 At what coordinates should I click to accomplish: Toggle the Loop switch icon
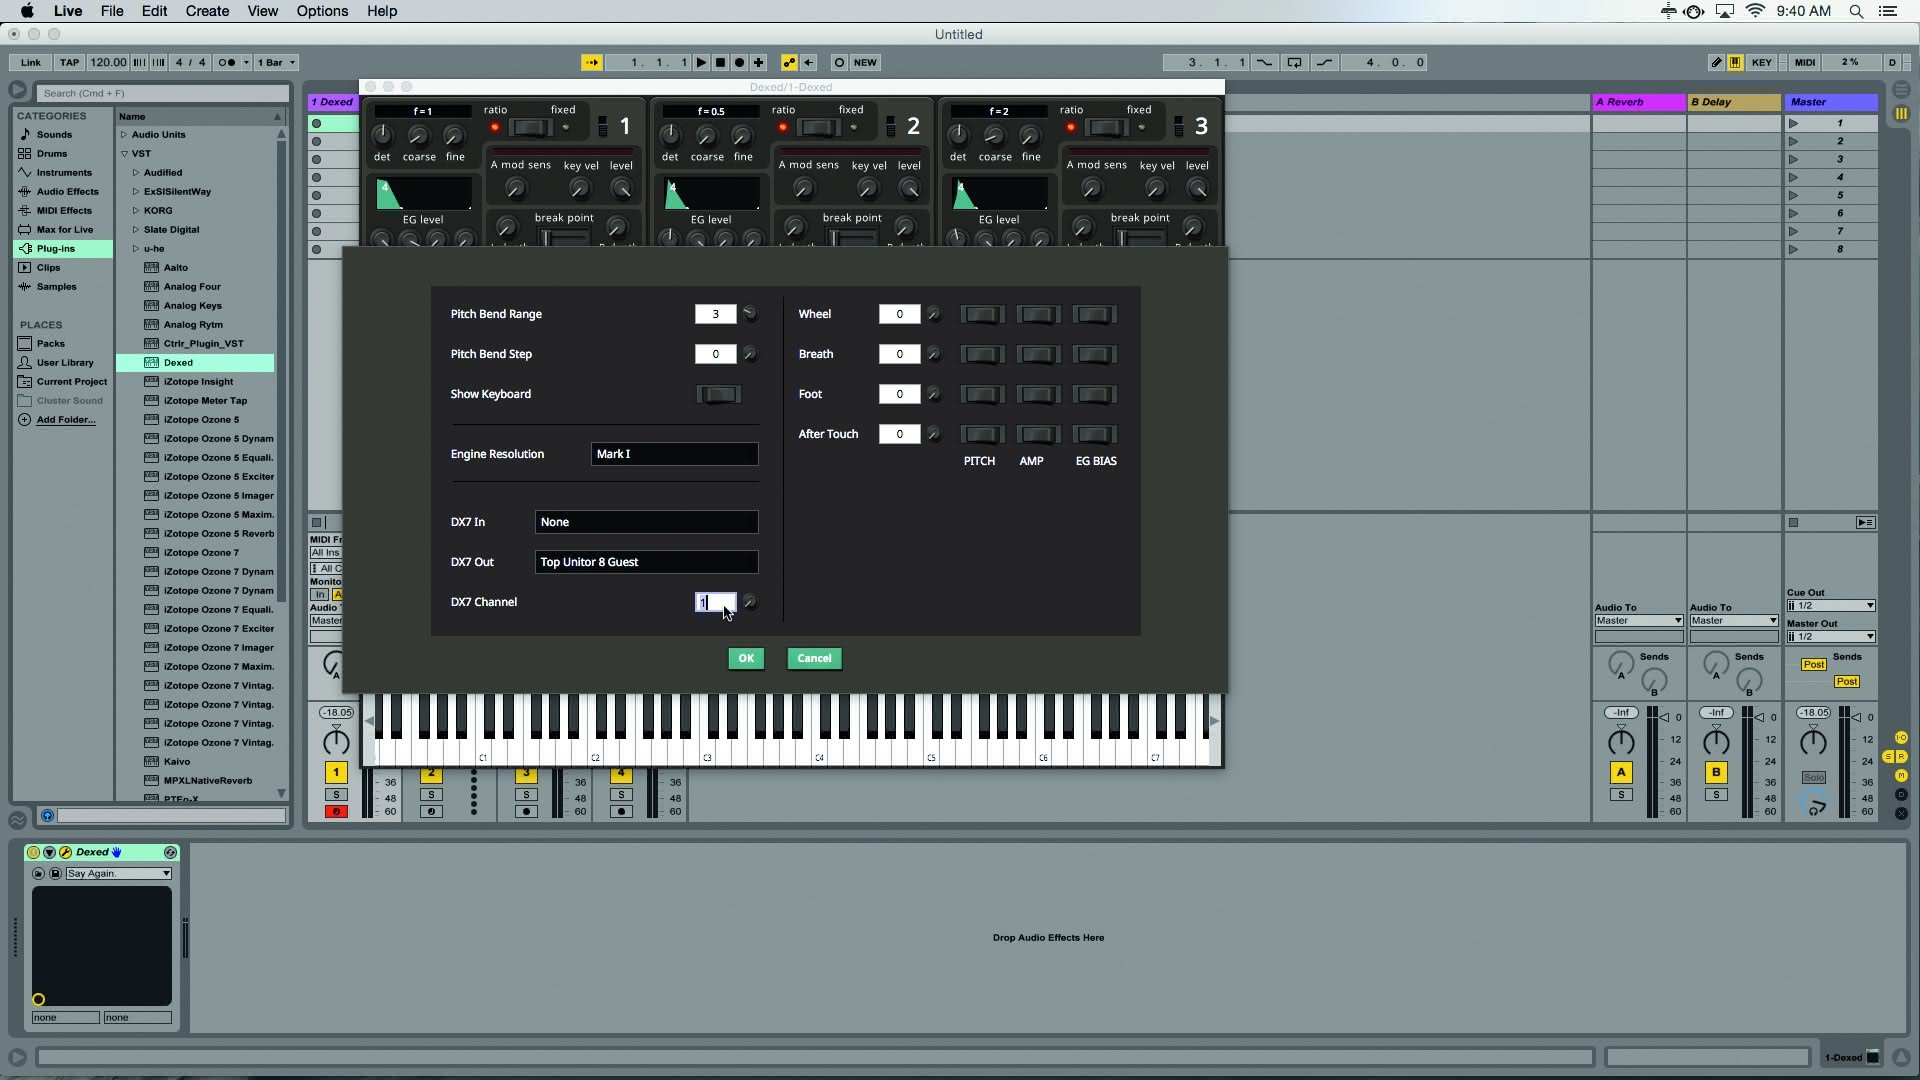1294,62
